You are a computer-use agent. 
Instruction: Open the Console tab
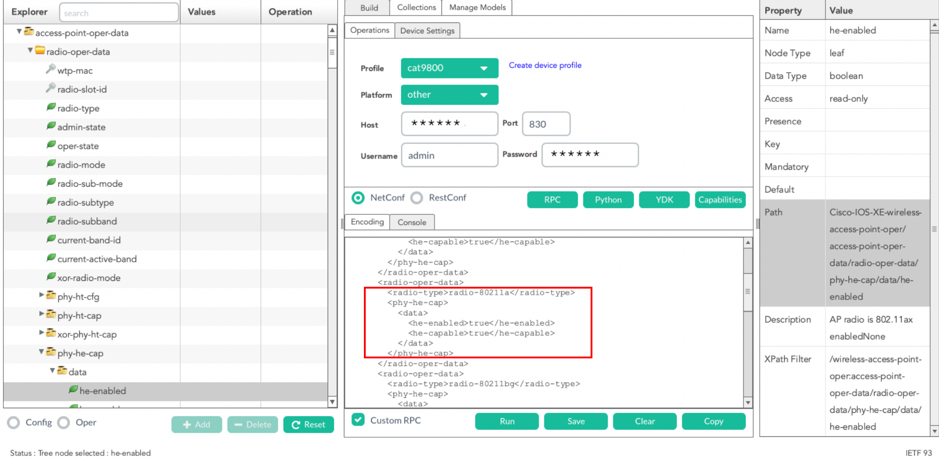coord(412,222)
